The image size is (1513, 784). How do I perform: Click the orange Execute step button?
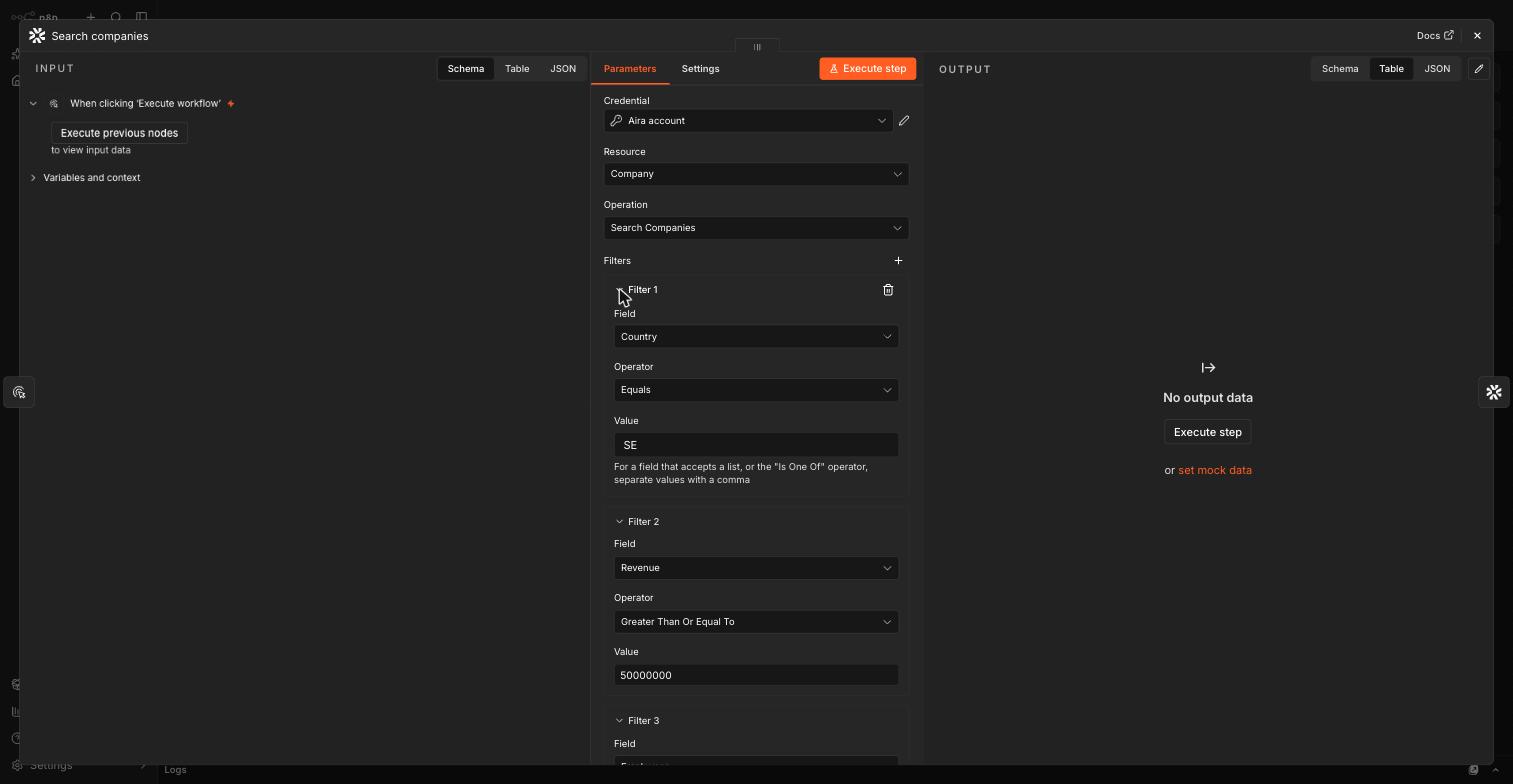coord(868,69)
